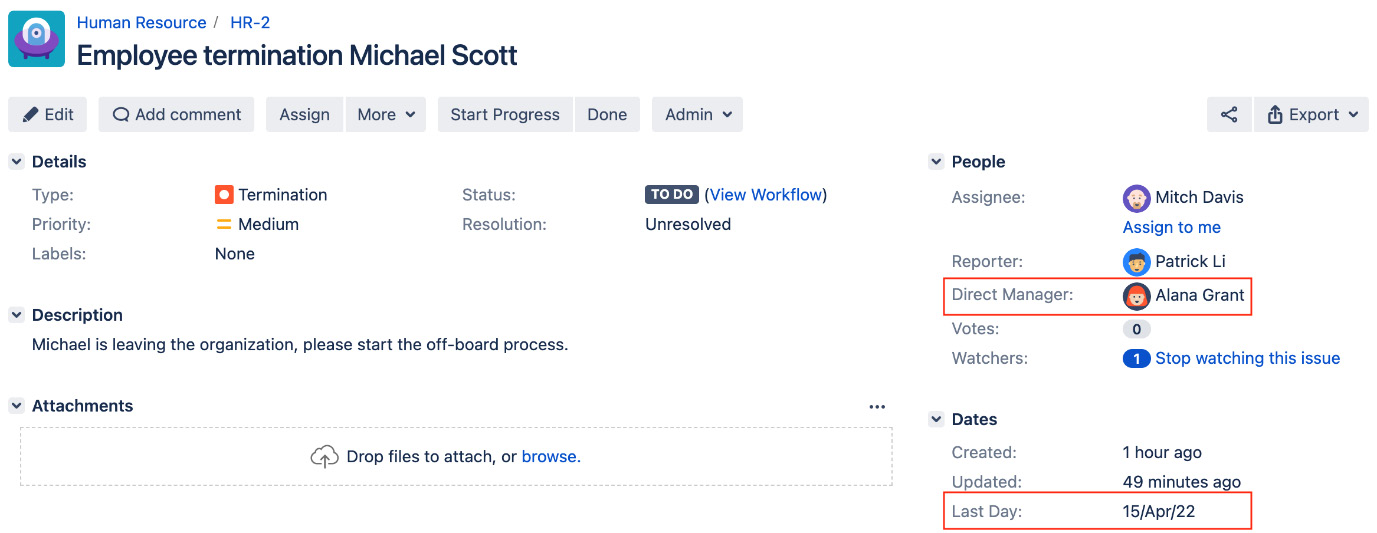Open attachments three-dot options menu
This screenshot has height=533, width=1377.
877,407
